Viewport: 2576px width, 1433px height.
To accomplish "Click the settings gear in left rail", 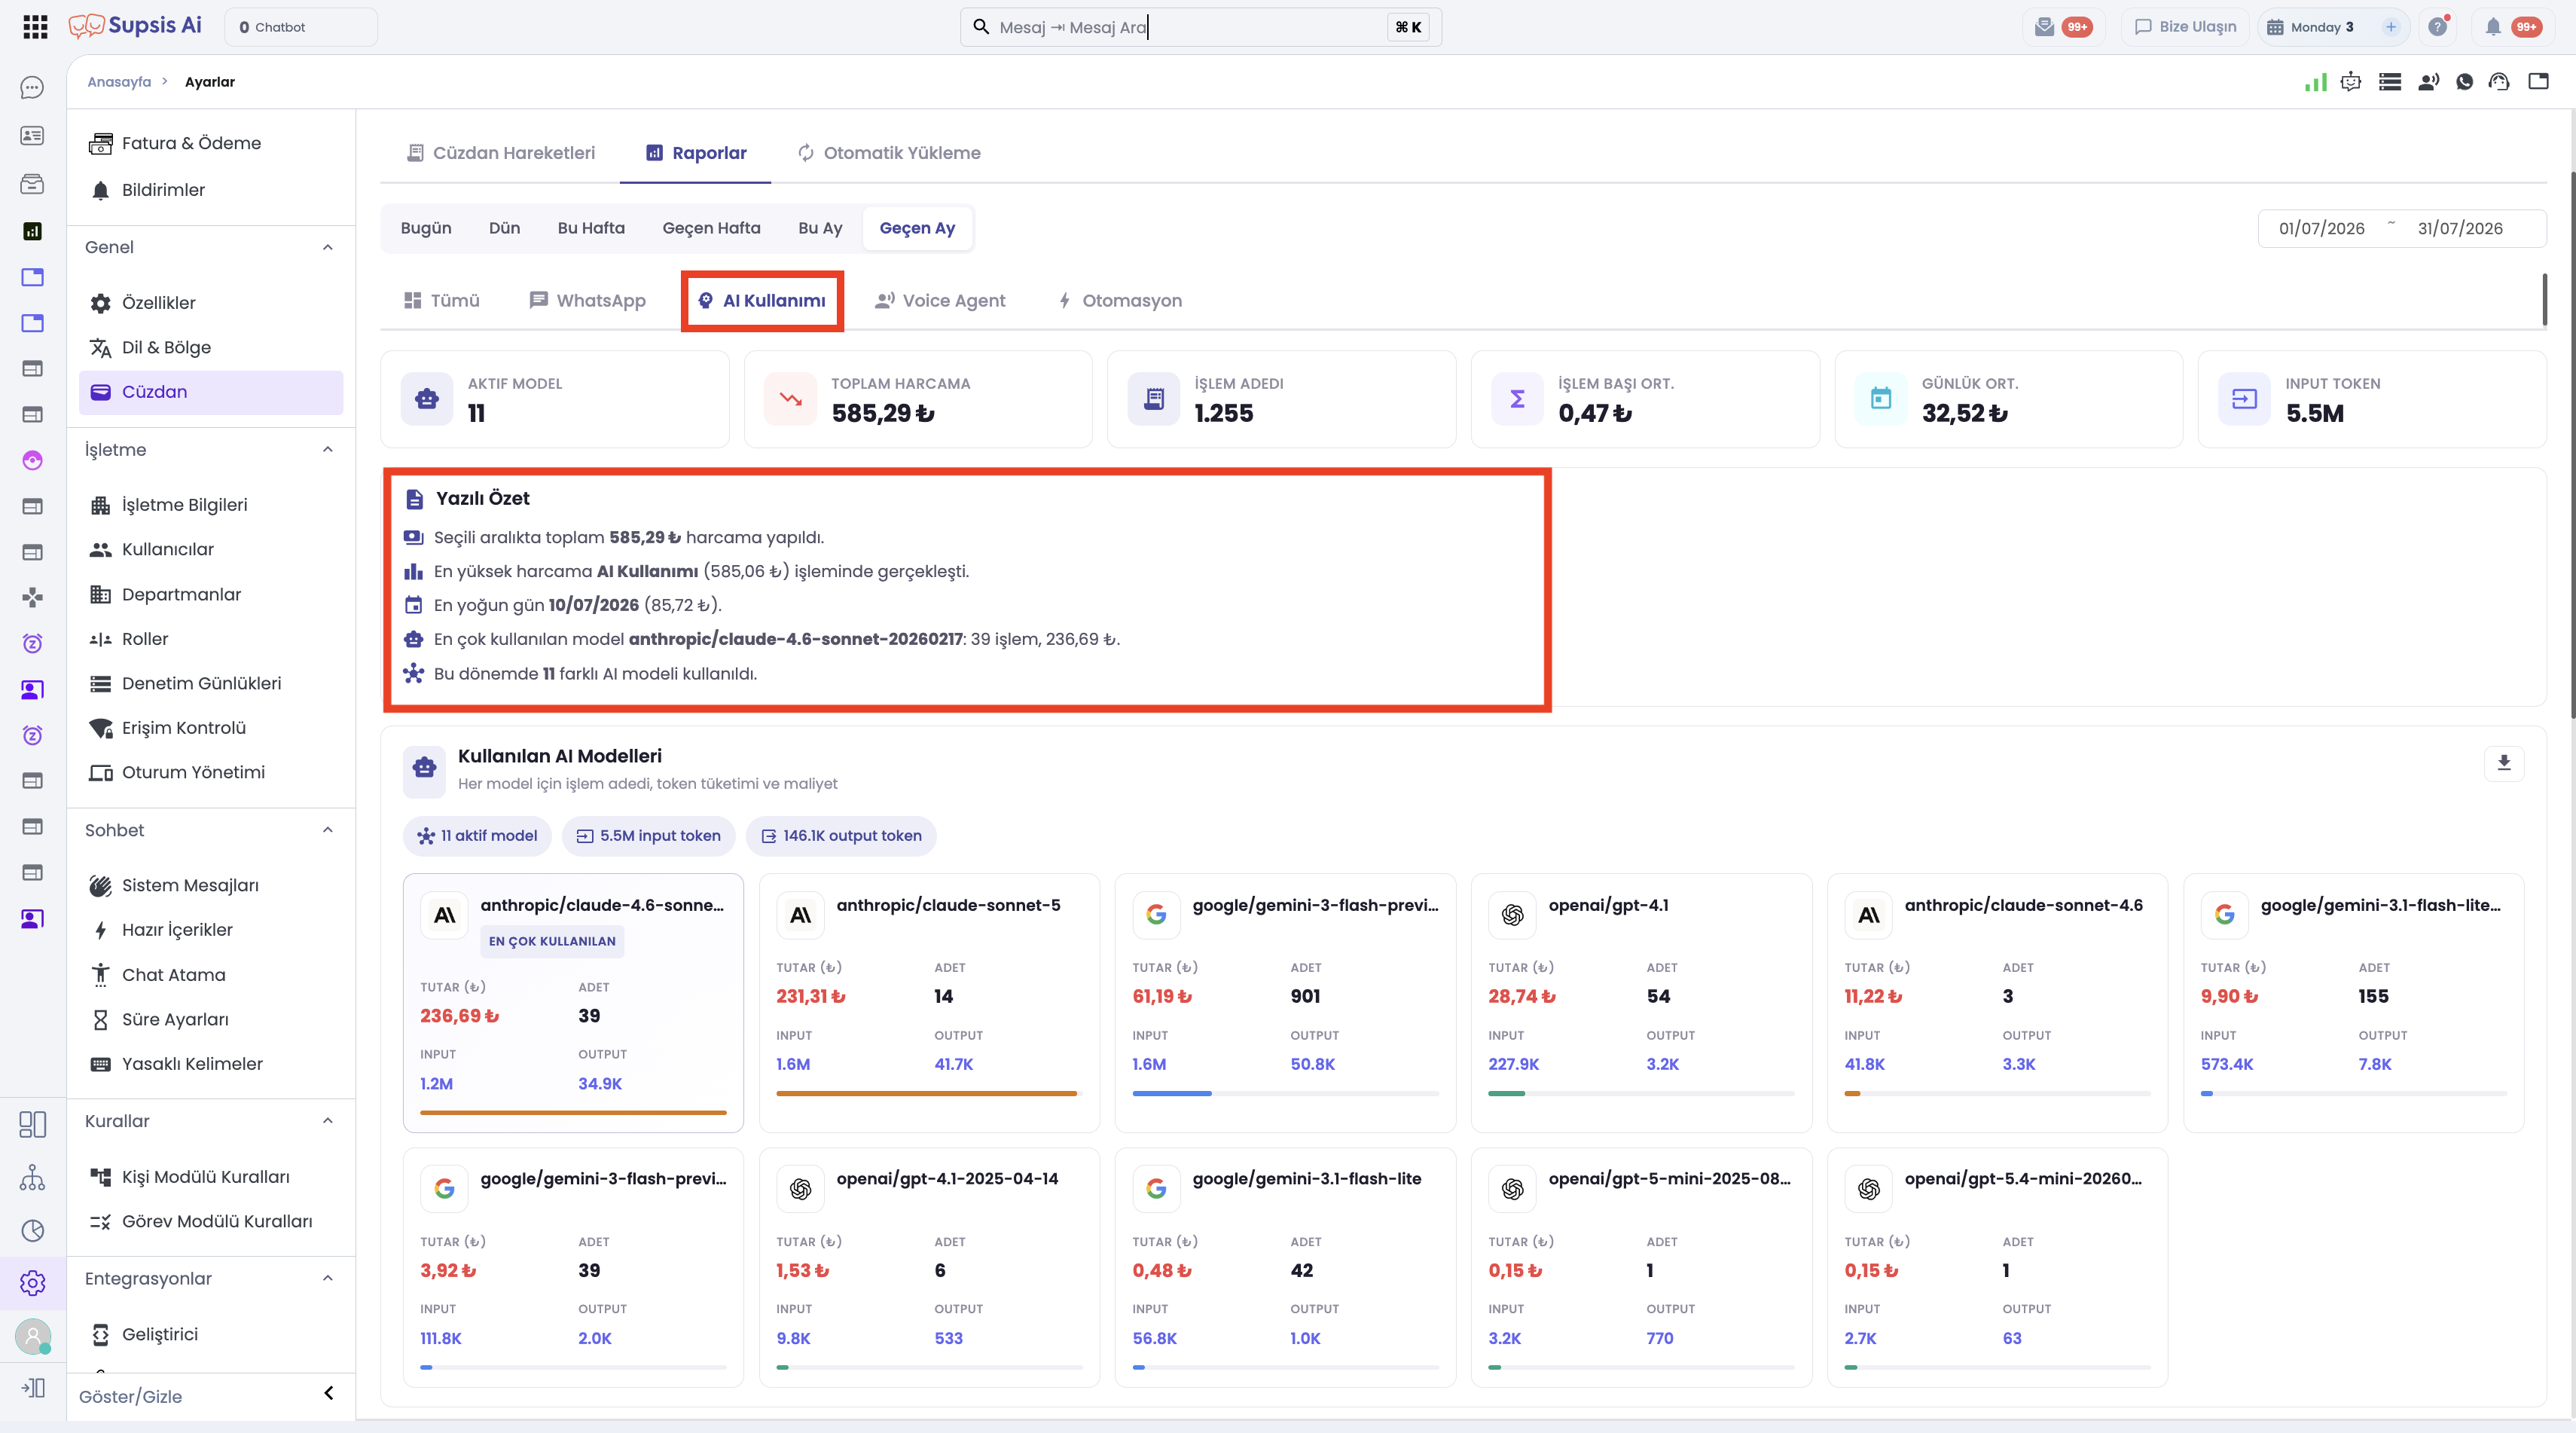I will tap(33, 1283).
